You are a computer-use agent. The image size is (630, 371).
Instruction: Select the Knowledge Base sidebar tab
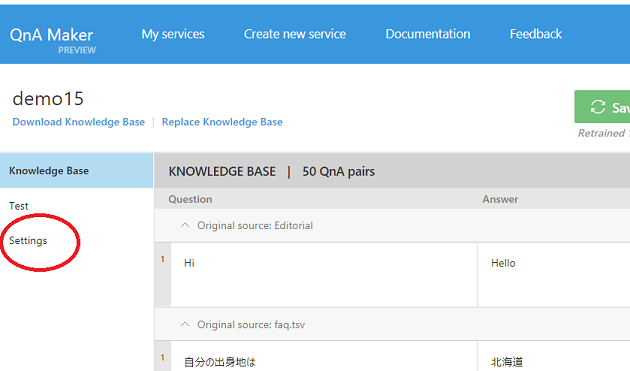pos(76,170)
